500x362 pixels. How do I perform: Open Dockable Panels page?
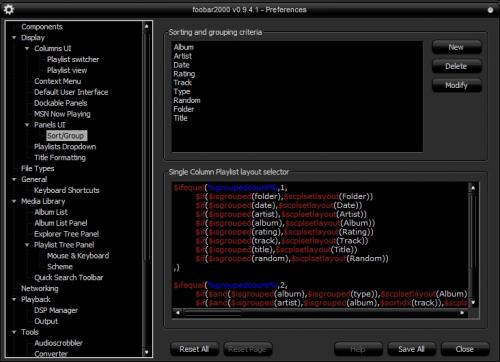pos(60,103)
